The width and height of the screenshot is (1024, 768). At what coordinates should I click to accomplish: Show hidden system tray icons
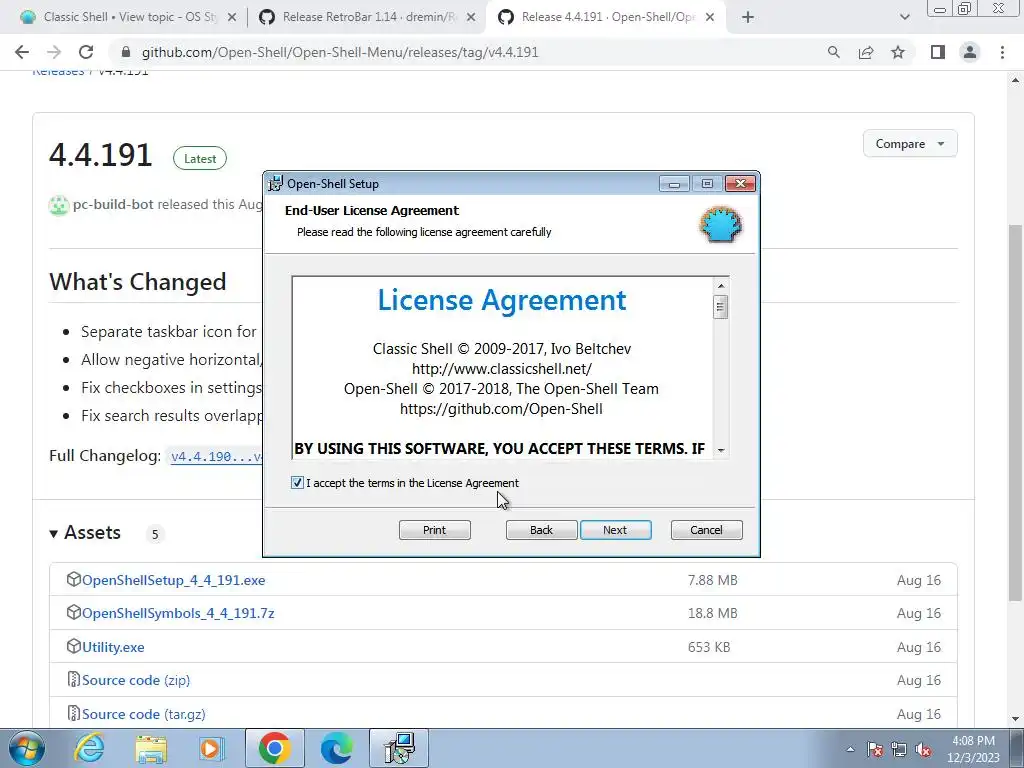pos(850,750)
